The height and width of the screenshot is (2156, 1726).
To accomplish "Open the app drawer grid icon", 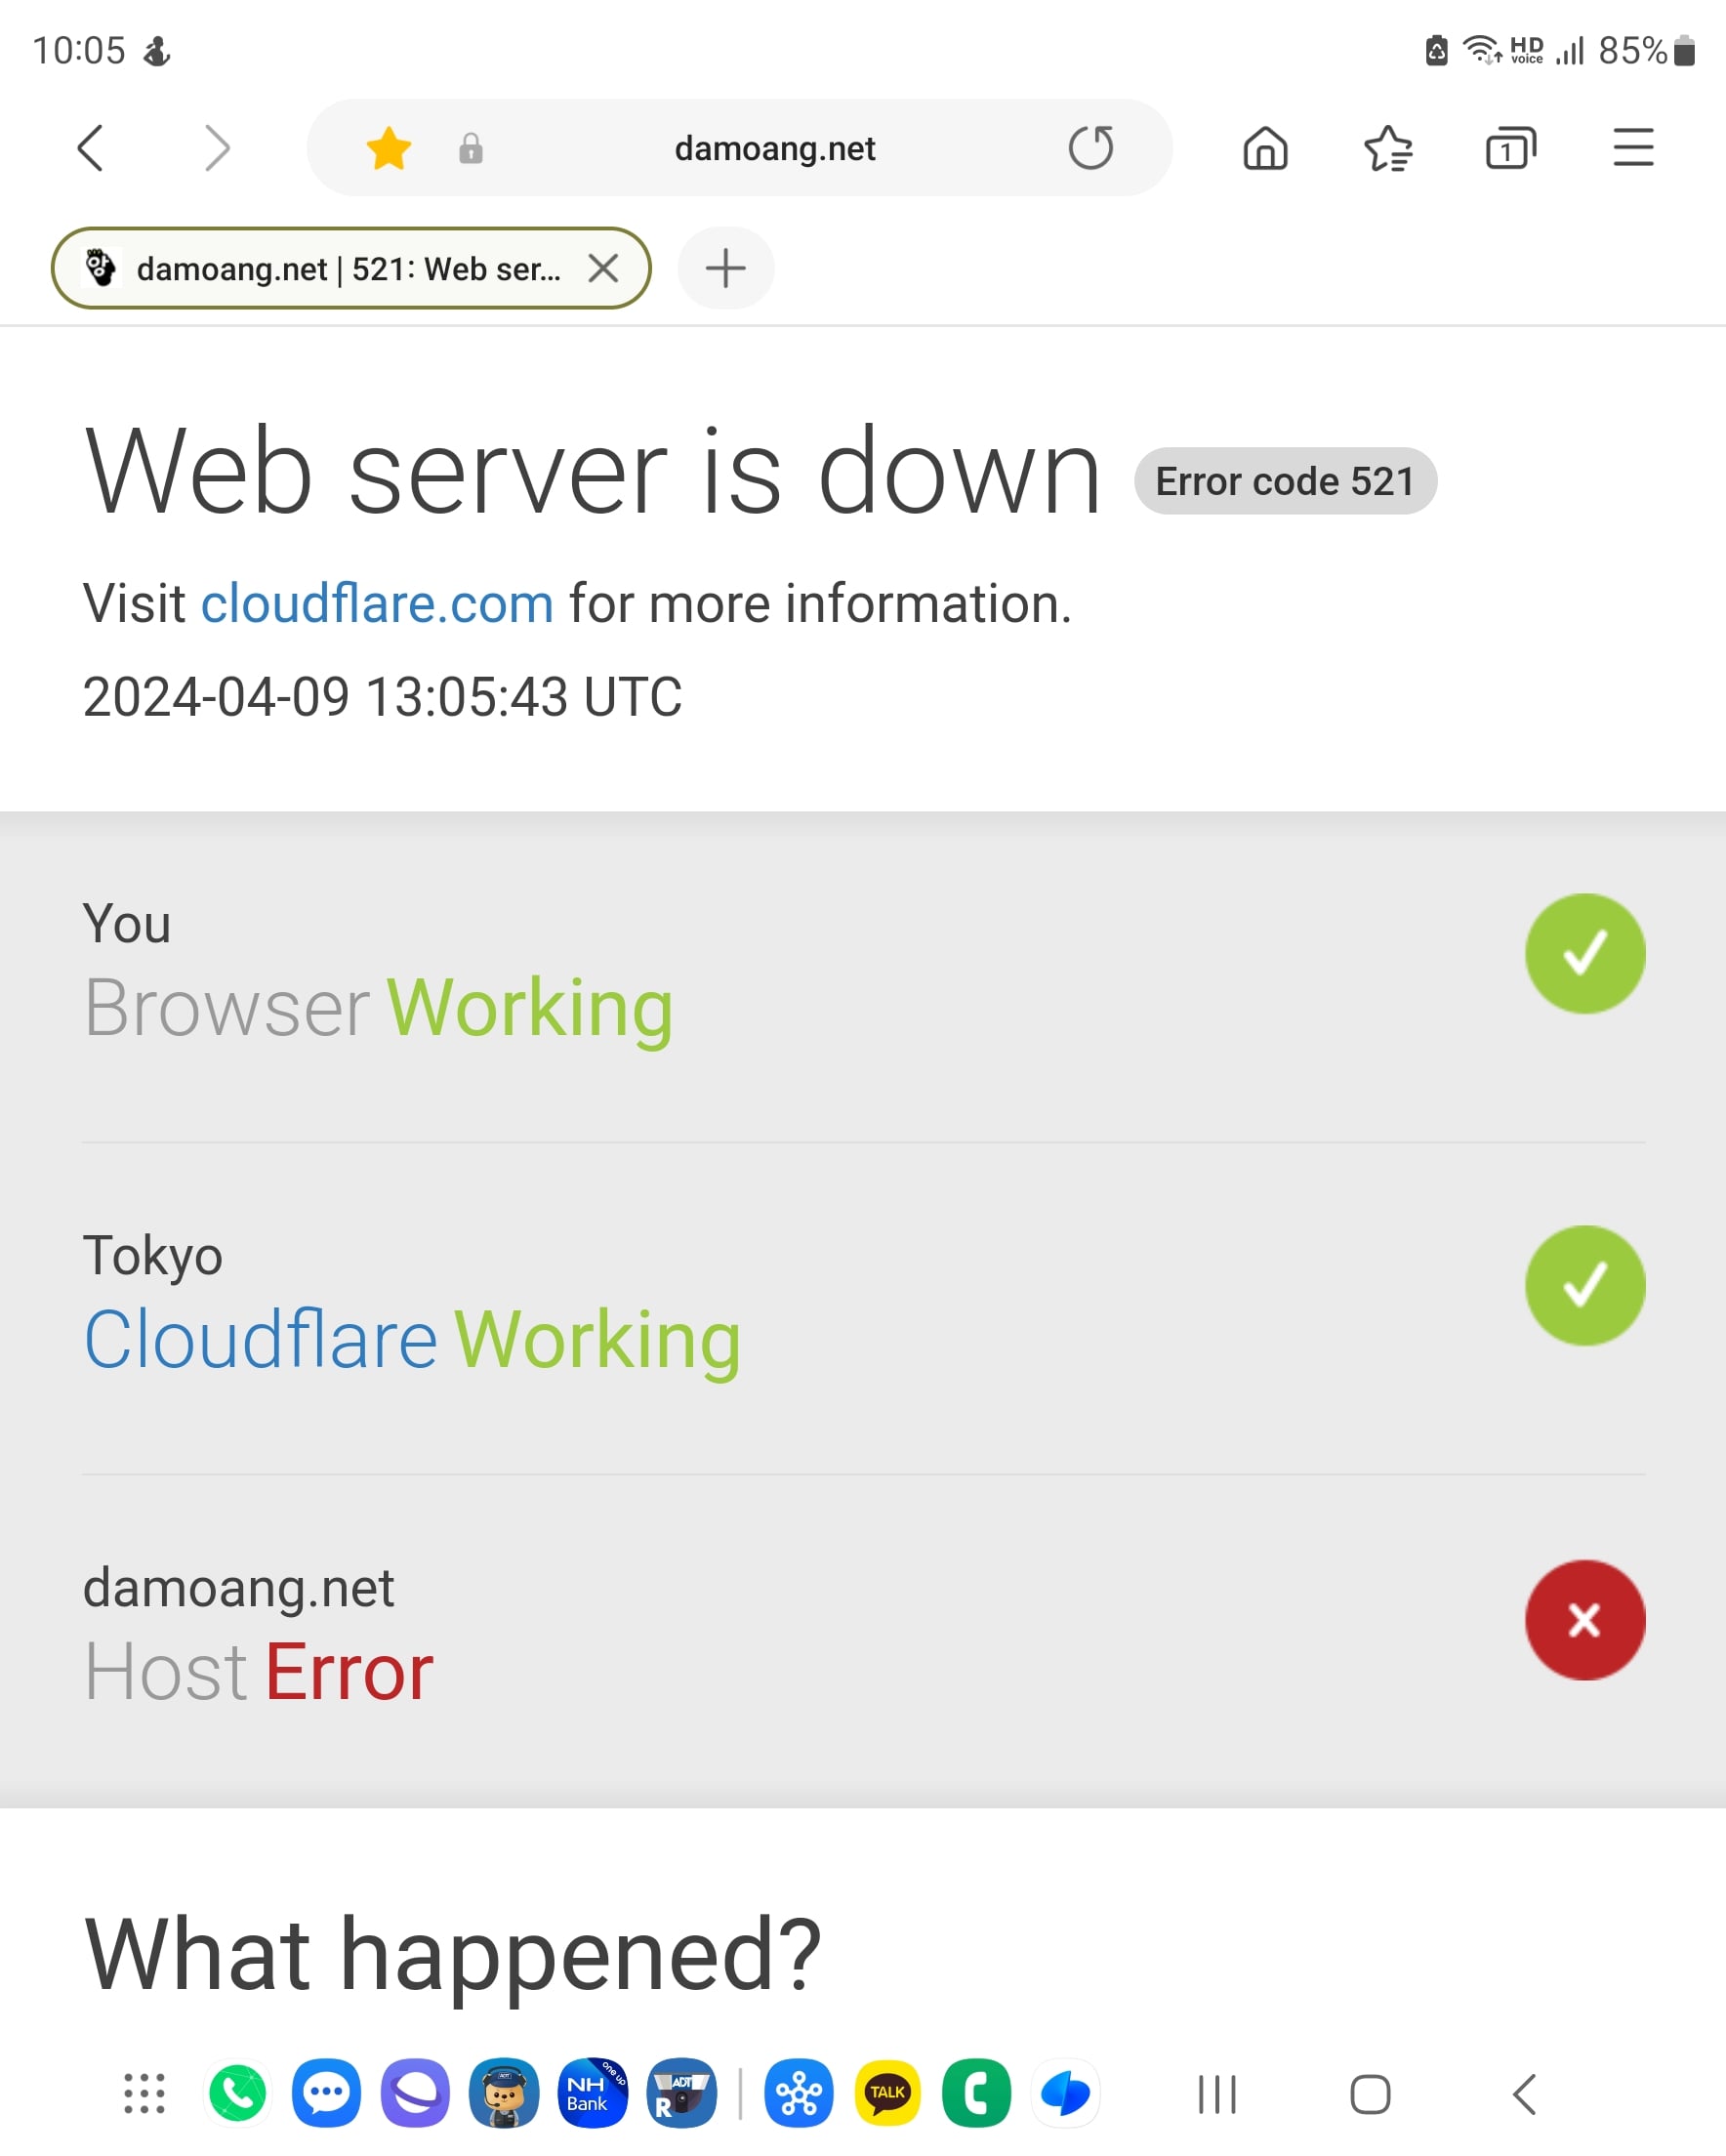I will (x=144, y=2093).
